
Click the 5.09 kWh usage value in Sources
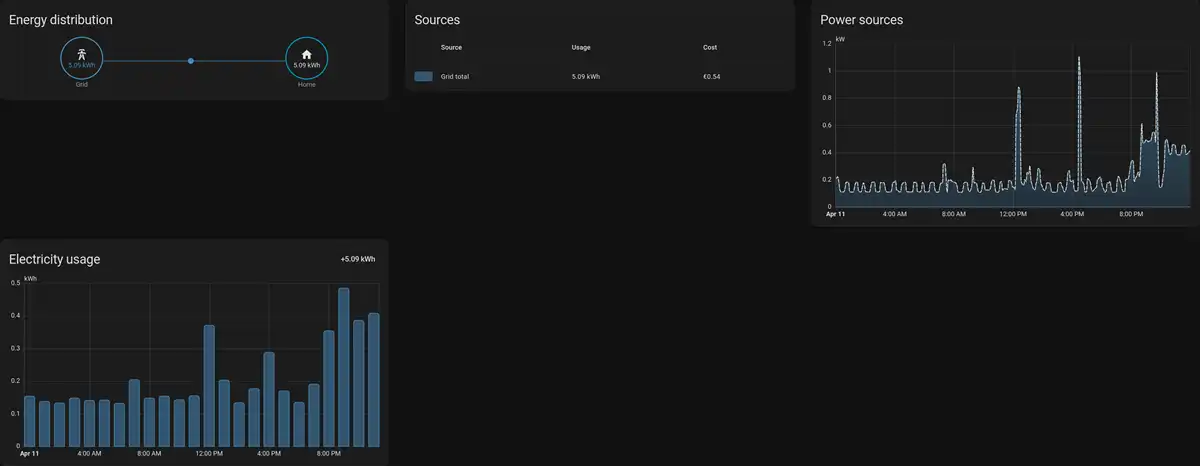coord(586,76)
